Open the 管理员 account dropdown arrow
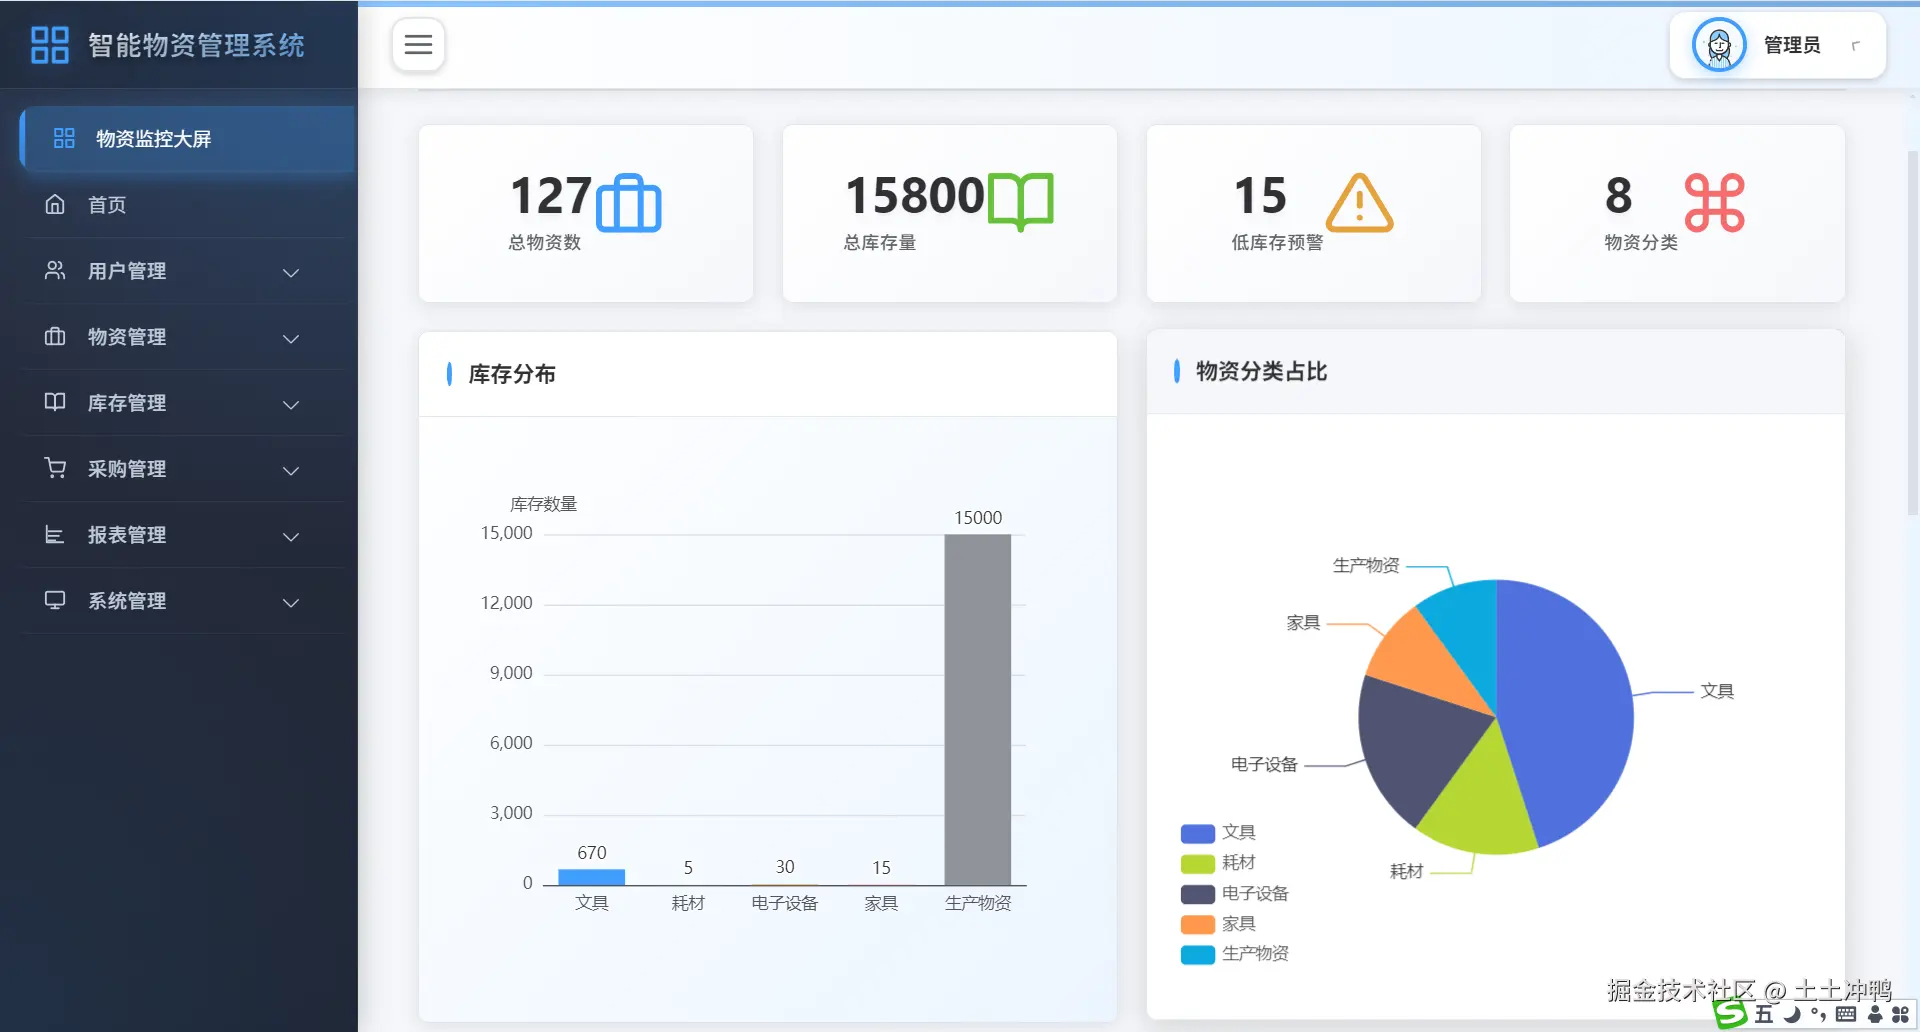The width and height of the screenshot is (1920, 1032). 1856,45
